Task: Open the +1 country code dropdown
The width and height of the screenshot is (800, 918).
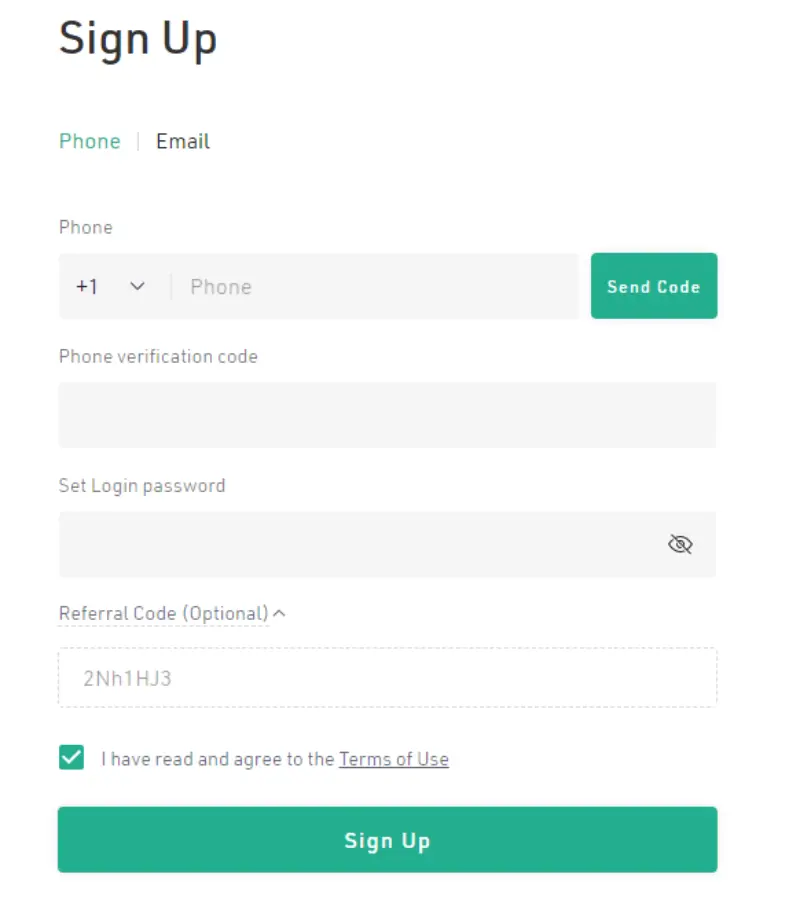Action: click(111, 286)
